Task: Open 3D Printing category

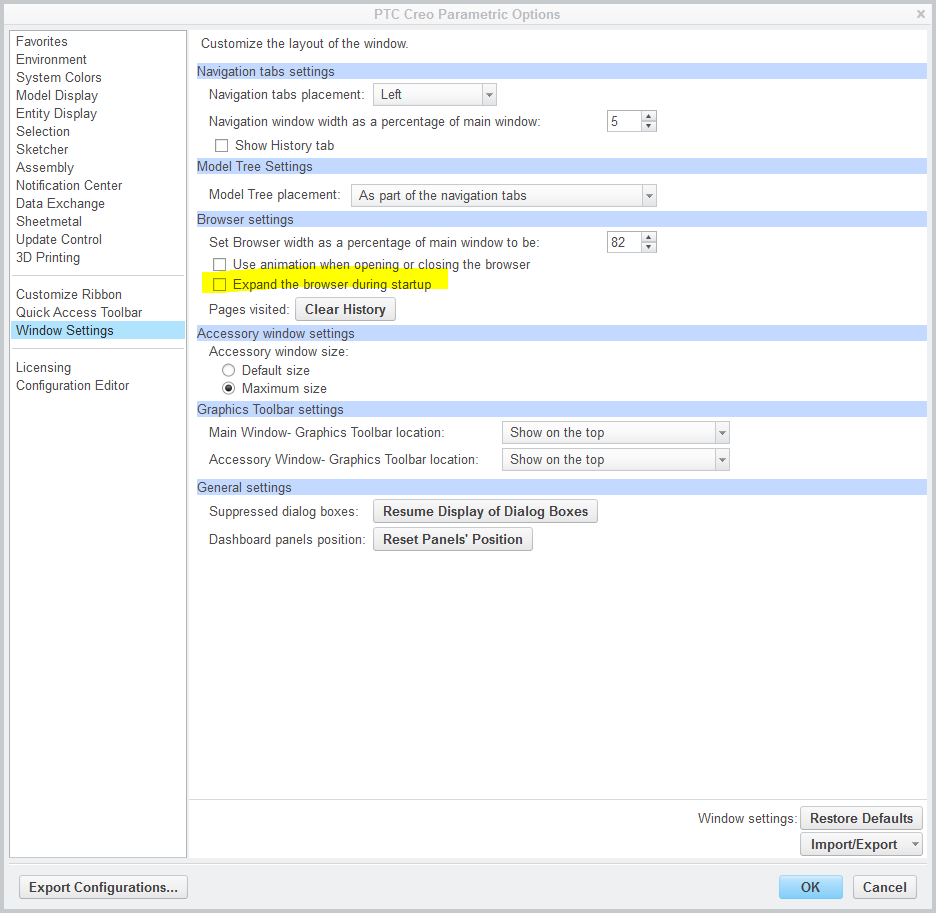Action: tap(48, 257)
